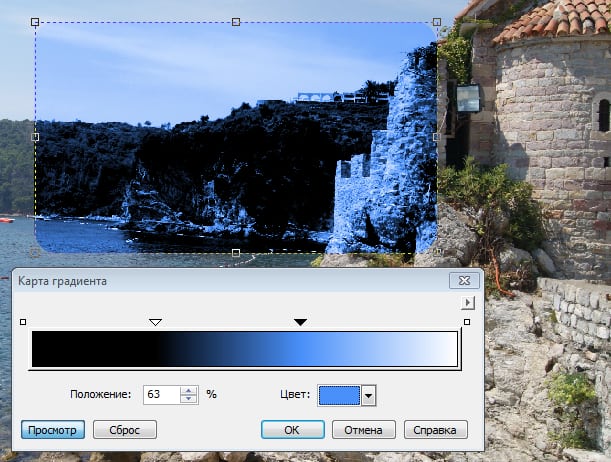This screenshot has height=462, width=611.
Task: Focus the Положение percentage input field
Action: pyautogui.click(x=161, y=394)
